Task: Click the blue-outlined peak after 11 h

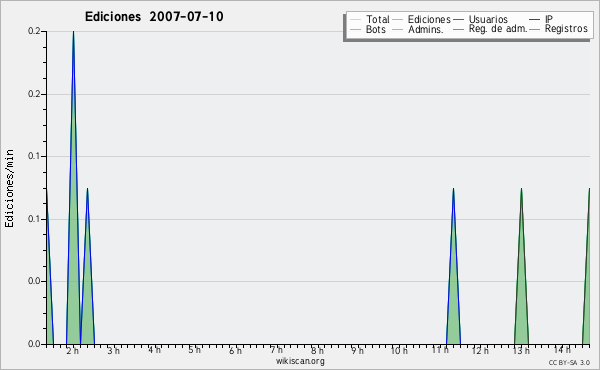Action: coord(453,266)
